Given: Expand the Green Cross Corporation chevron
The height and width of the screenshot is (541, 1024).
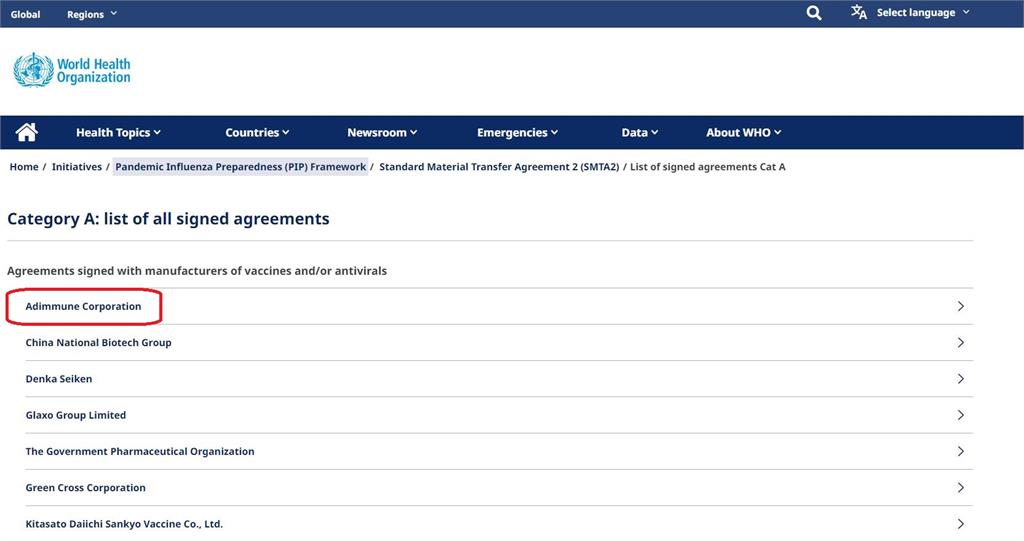Looking at the screenshot, I should pyautogui.click(x=961, y=487).
